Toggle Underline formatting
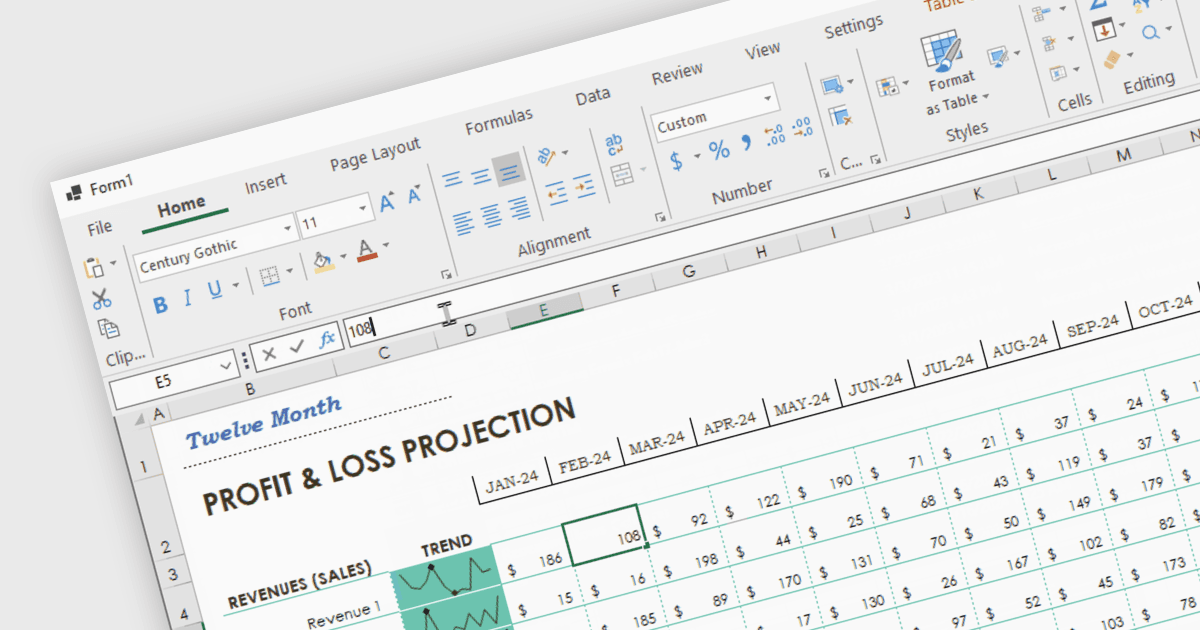 pyautogui.click(x=214, y=291)
